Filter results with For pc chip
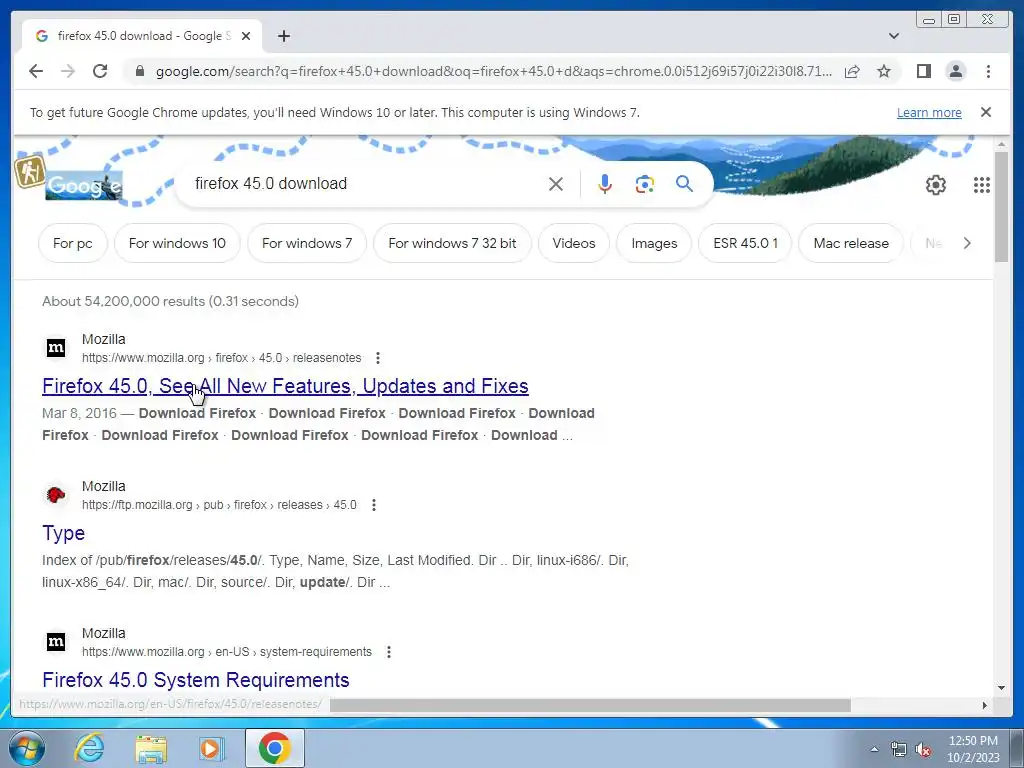Viewport: 1024px width, 768px height. coord(72,243)
